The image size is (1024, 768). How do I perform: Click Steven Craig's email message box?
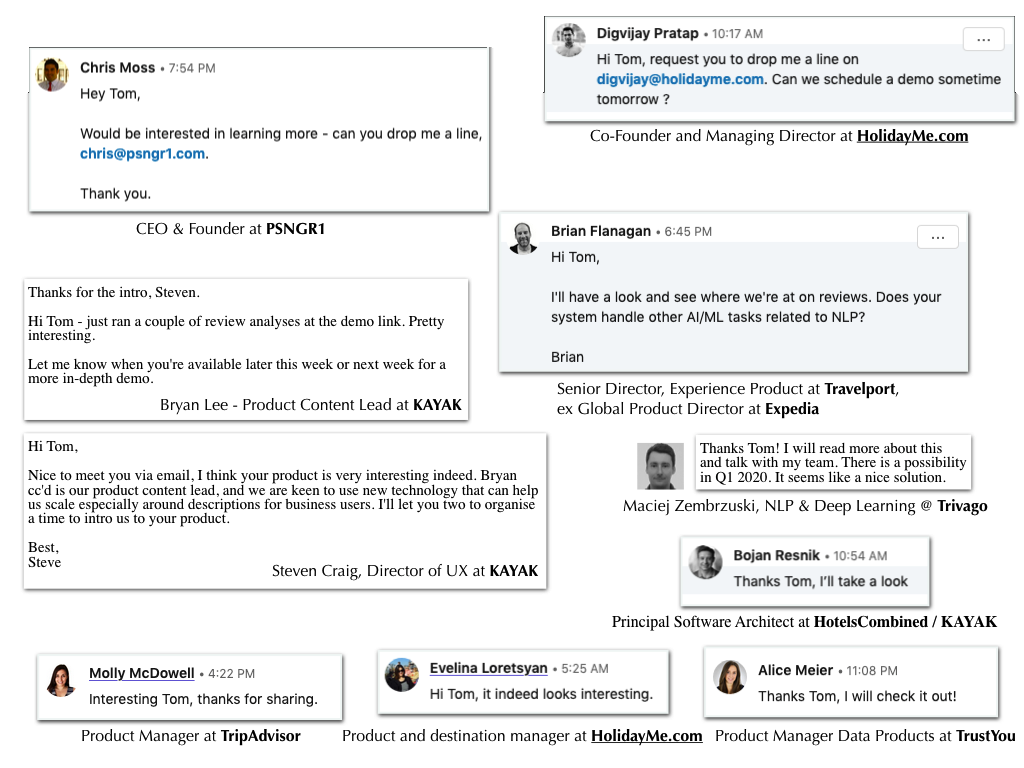point(285,511)
